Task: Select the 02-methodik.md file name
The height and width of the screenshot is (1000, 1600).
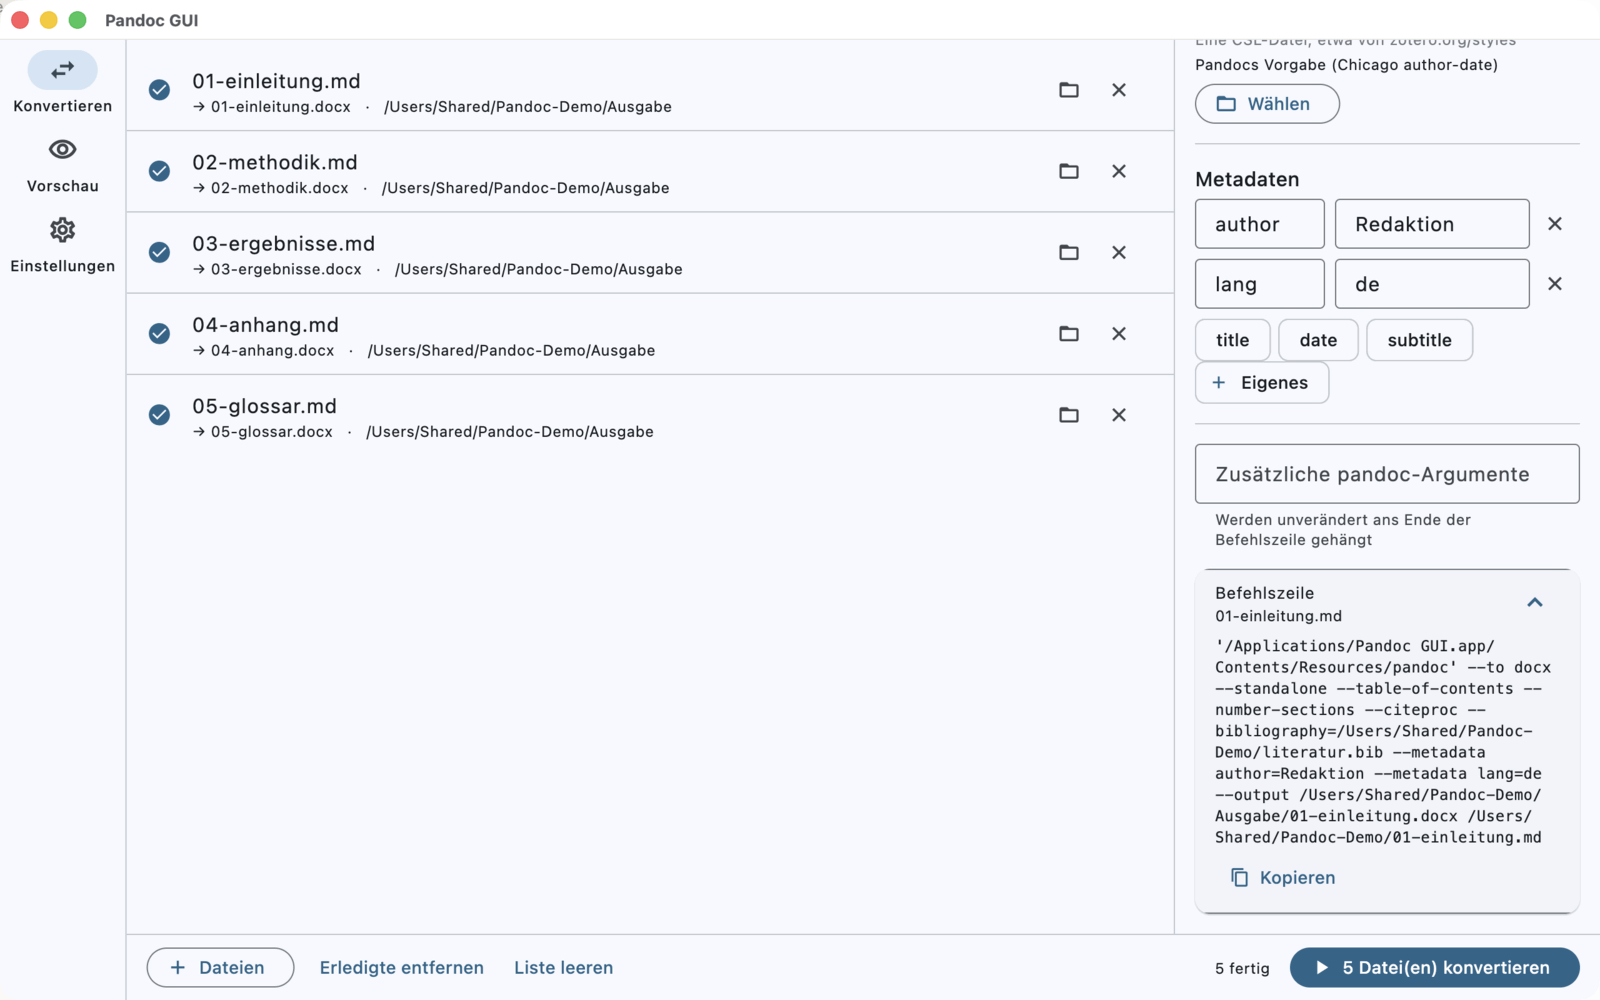Action: click(275, 162)
